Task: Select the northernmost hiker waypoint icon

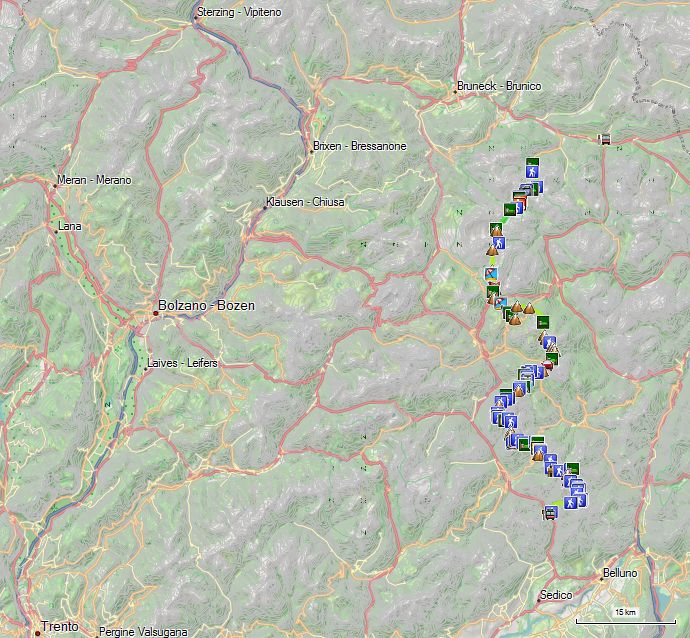Action: [x=532, y=171]
